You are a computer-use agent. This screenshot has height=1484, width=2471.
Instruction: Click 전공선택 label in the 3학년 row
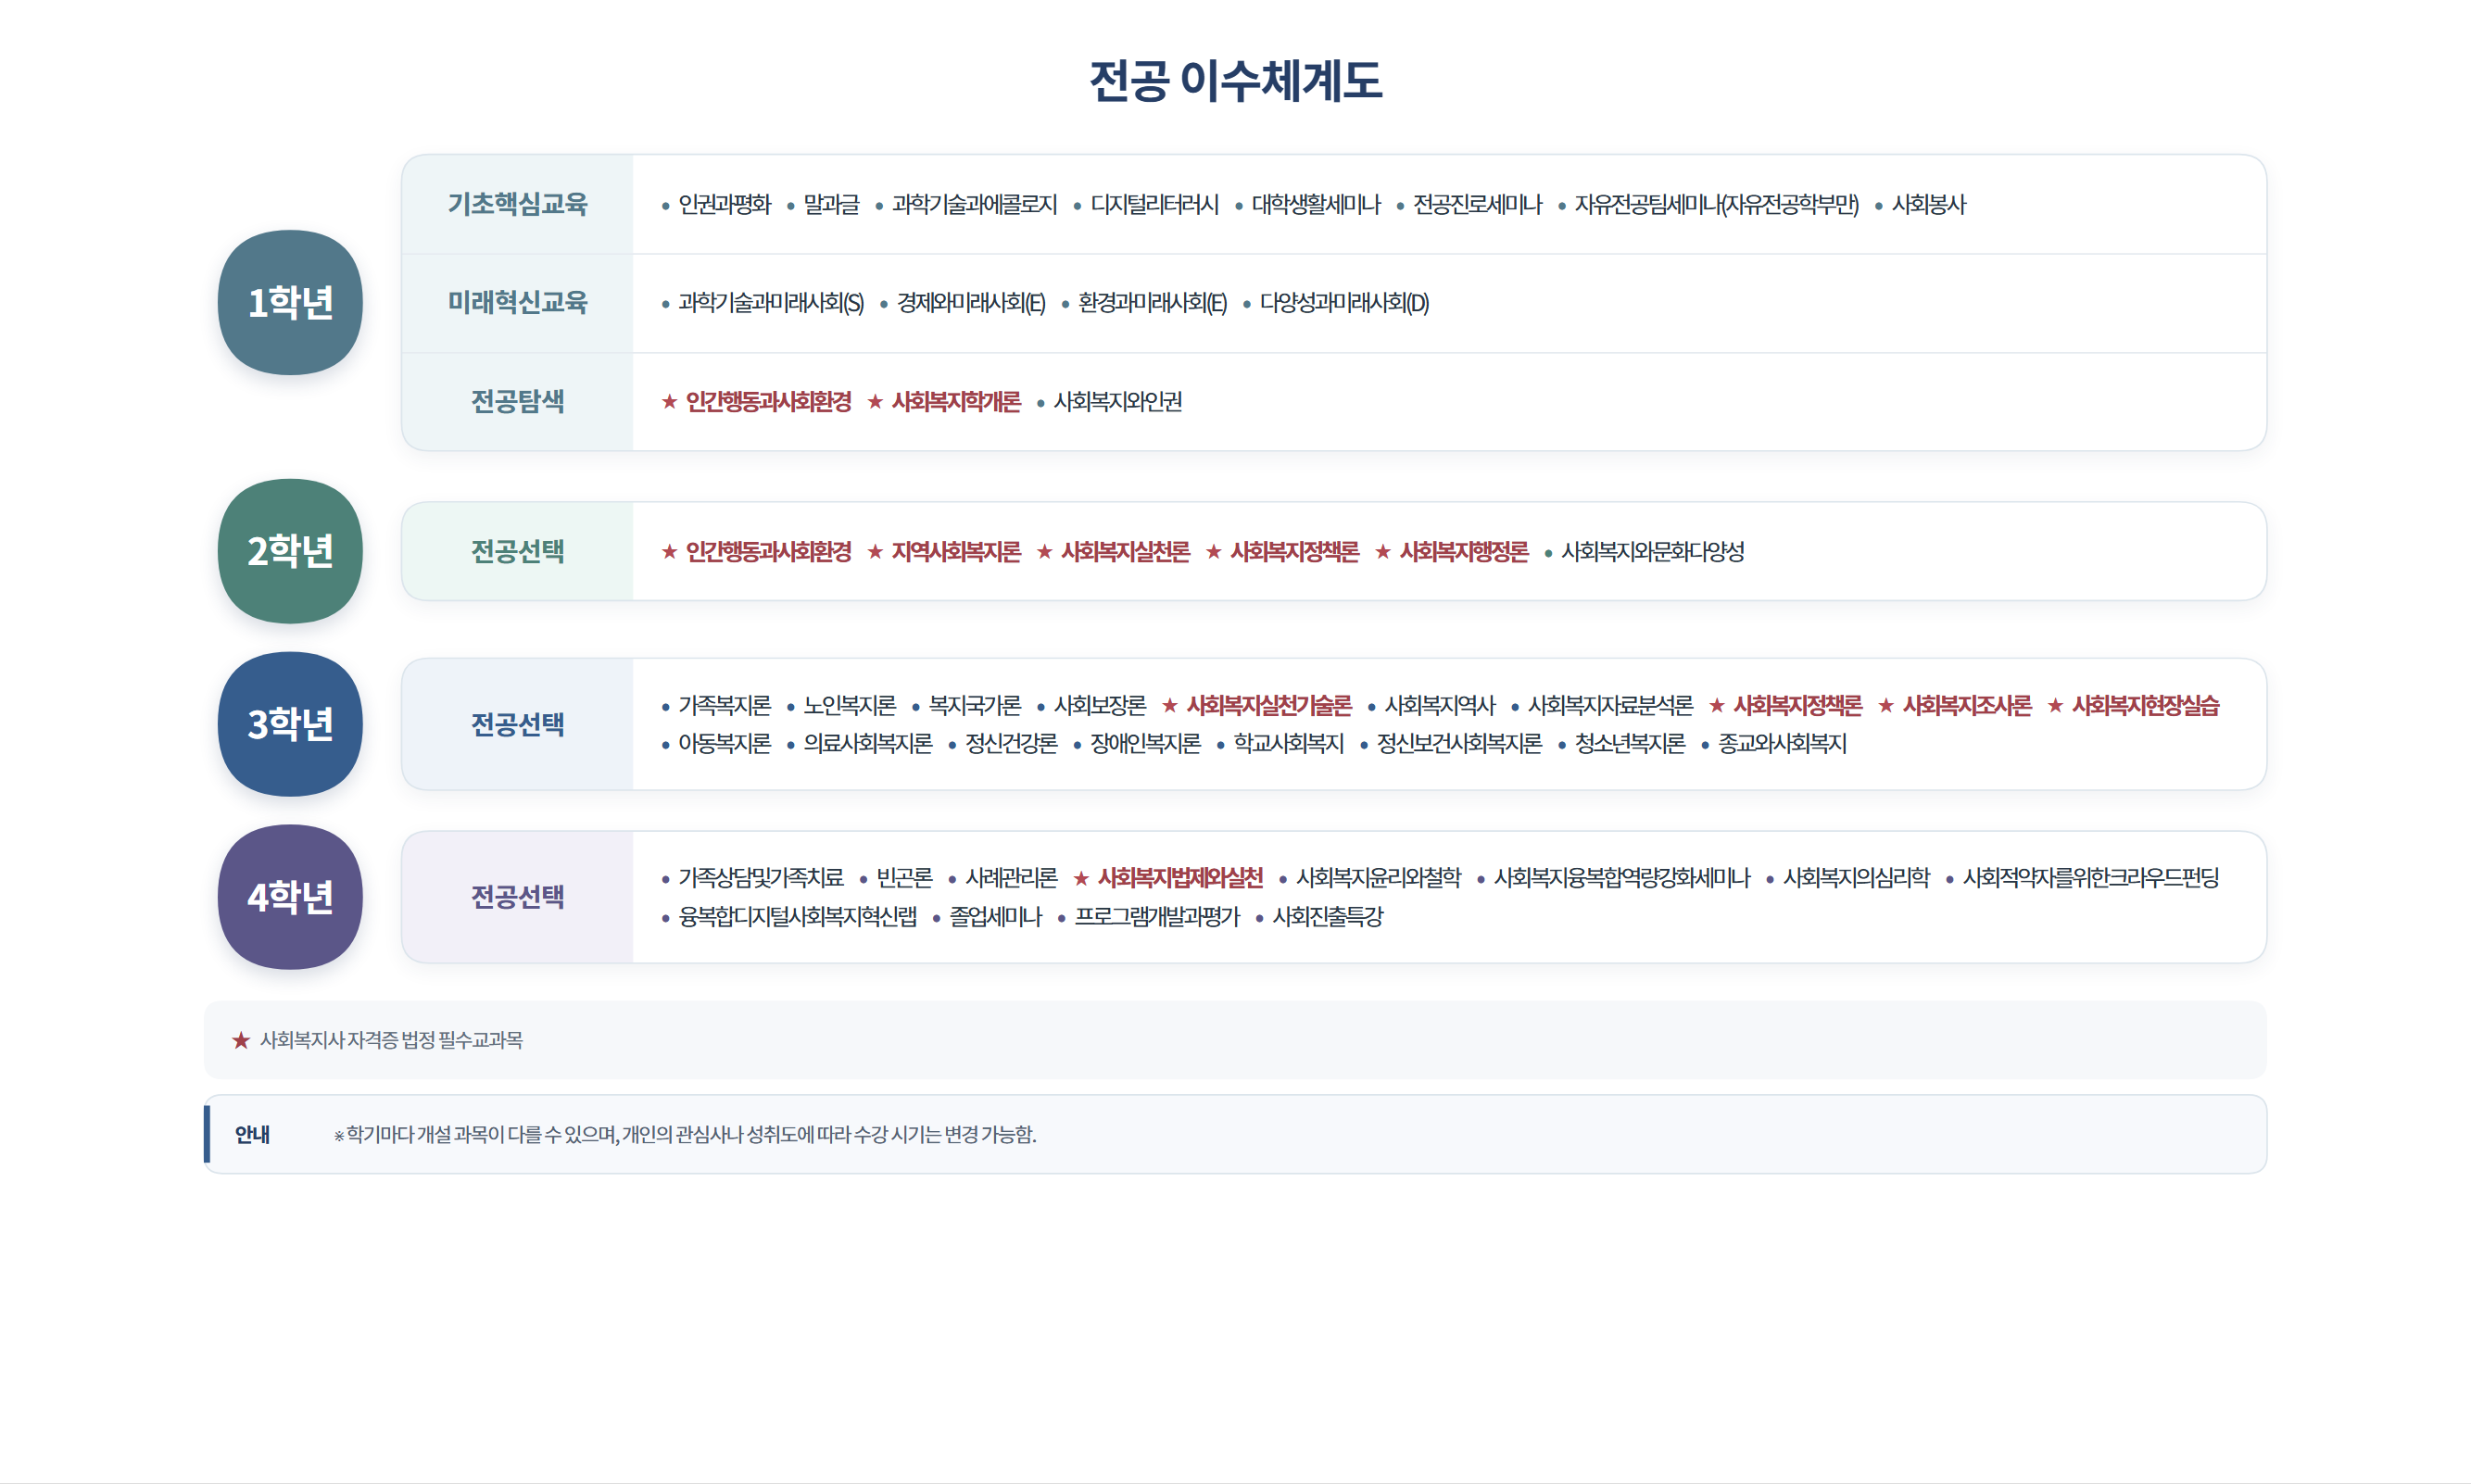pos(518,724)
